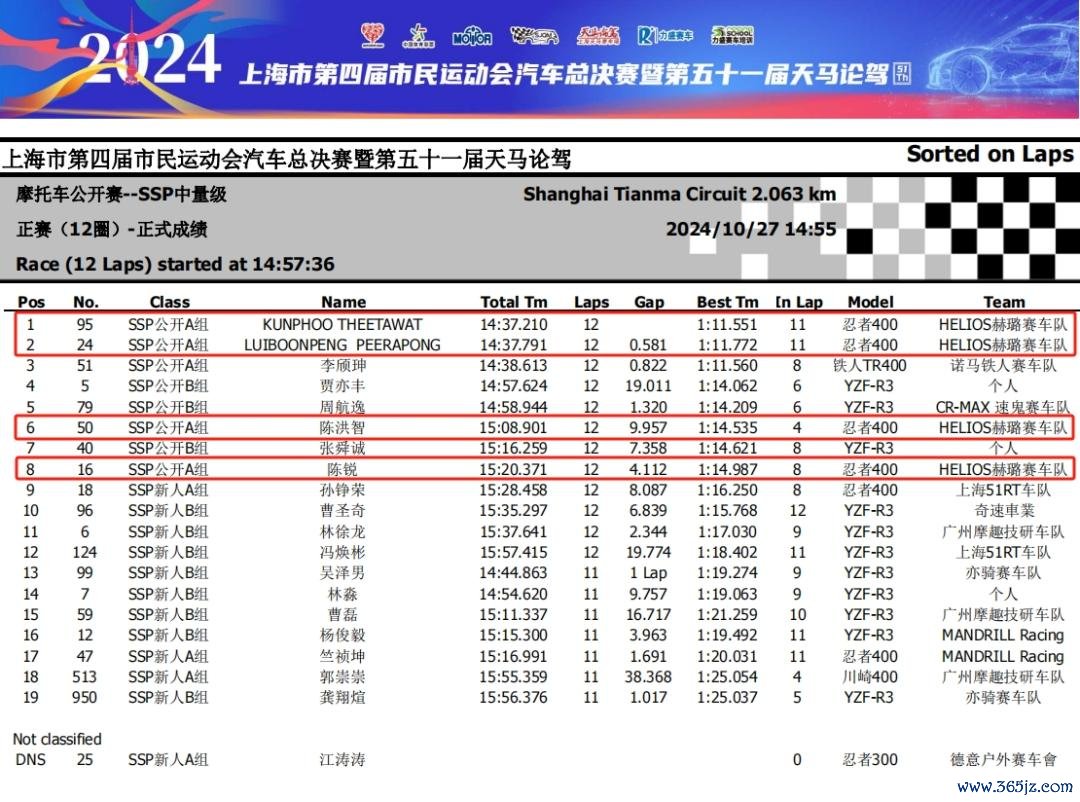Screen dimensions: 1080x802
Task: Click the red heart-shaped logo in the banner
Action: coord(373,34)
